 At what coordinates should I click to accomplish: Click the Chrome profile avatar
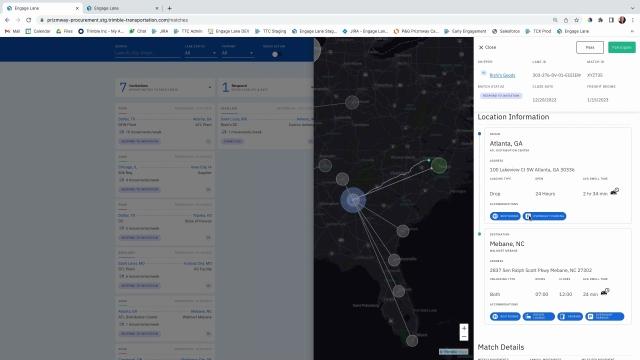pyautogui.click(x=622, y=20)
